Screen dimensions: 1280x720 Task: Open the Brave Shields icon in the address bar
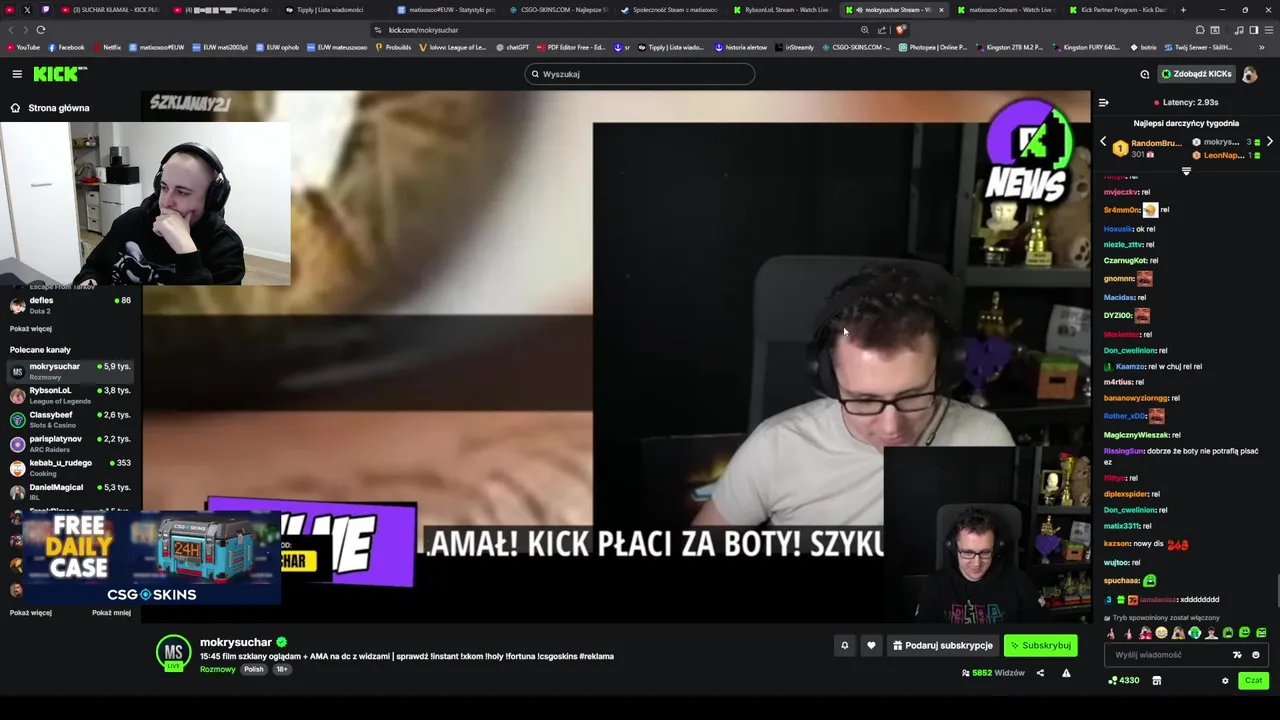(901, 30)
